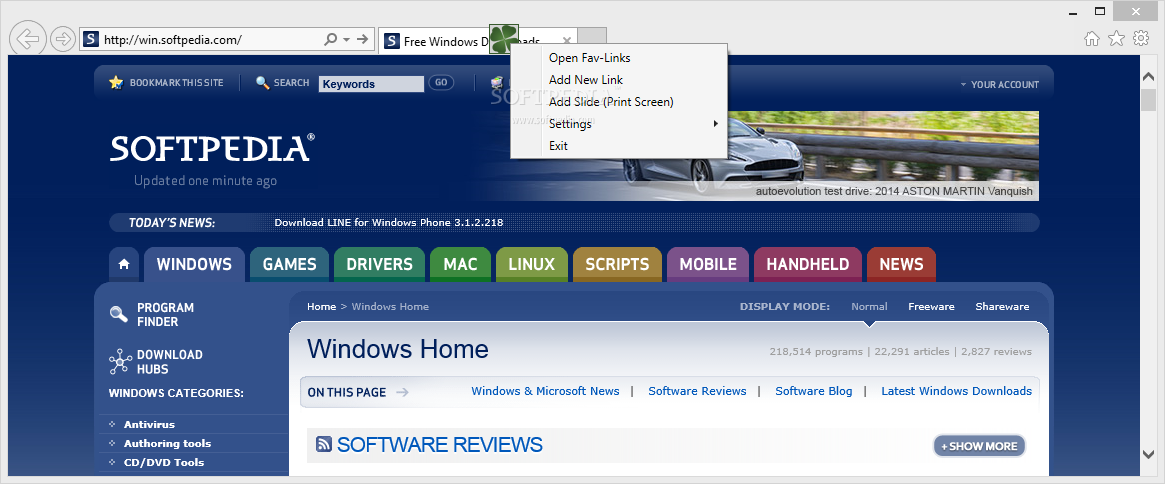Click the home icon navigation tab
The width and height of the screenshot is (1165, 484).
coord(124,264)
